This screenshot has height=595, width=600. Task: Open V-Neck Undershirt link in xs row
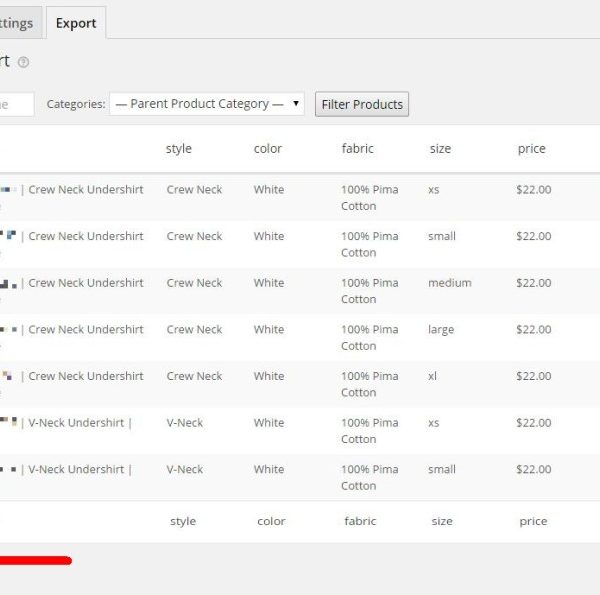(80, 423)
